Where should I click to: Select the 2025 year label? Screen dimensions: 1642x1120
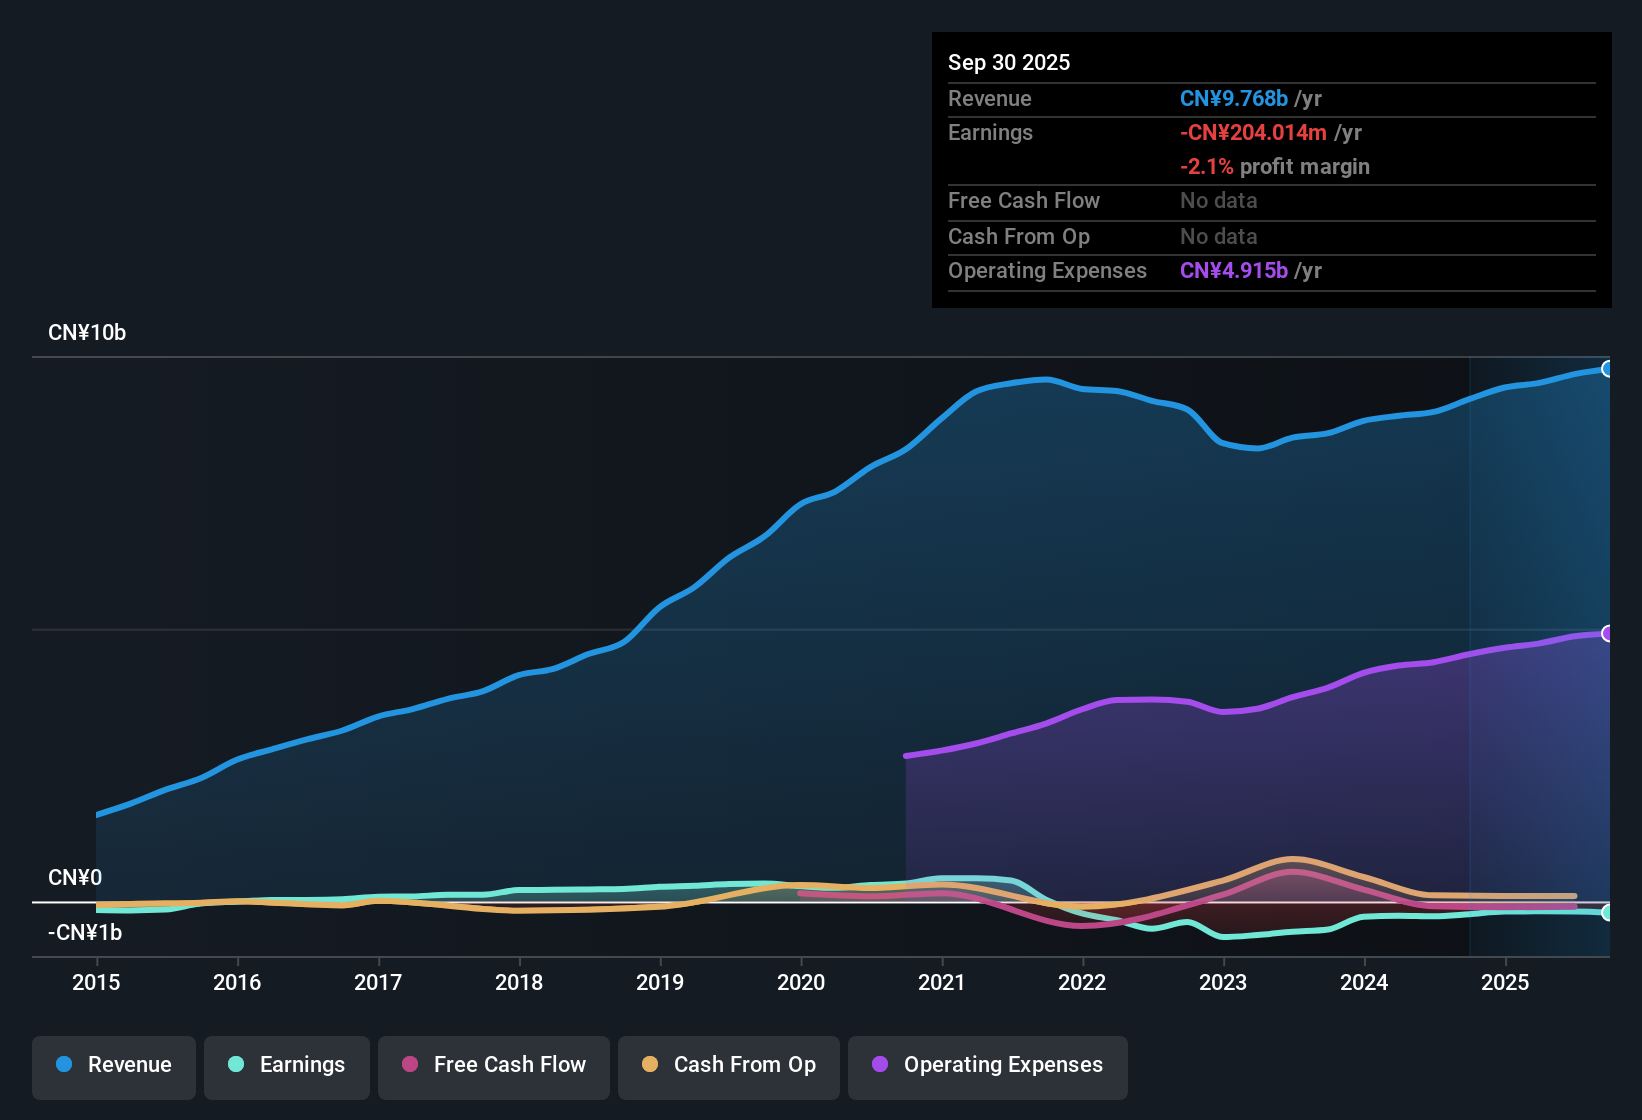1506,983
